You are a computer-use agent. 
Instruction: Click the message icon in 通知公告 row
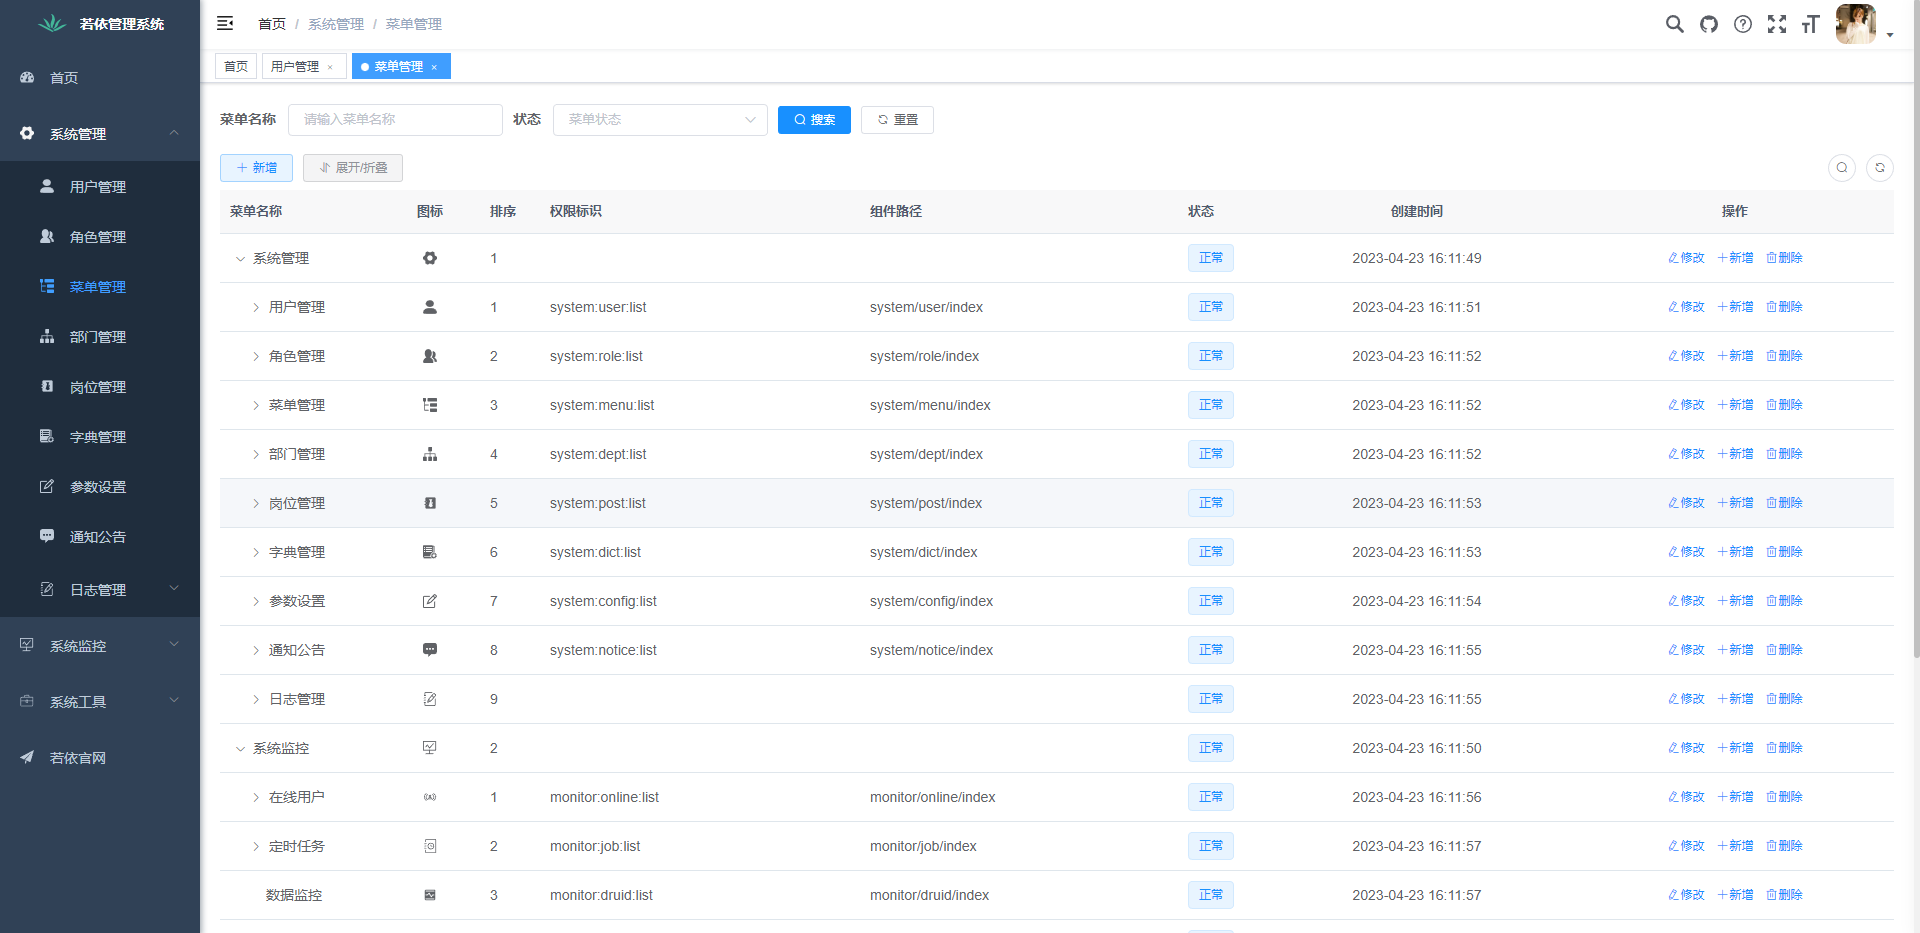pyautogui.click(x=430, y=650)
